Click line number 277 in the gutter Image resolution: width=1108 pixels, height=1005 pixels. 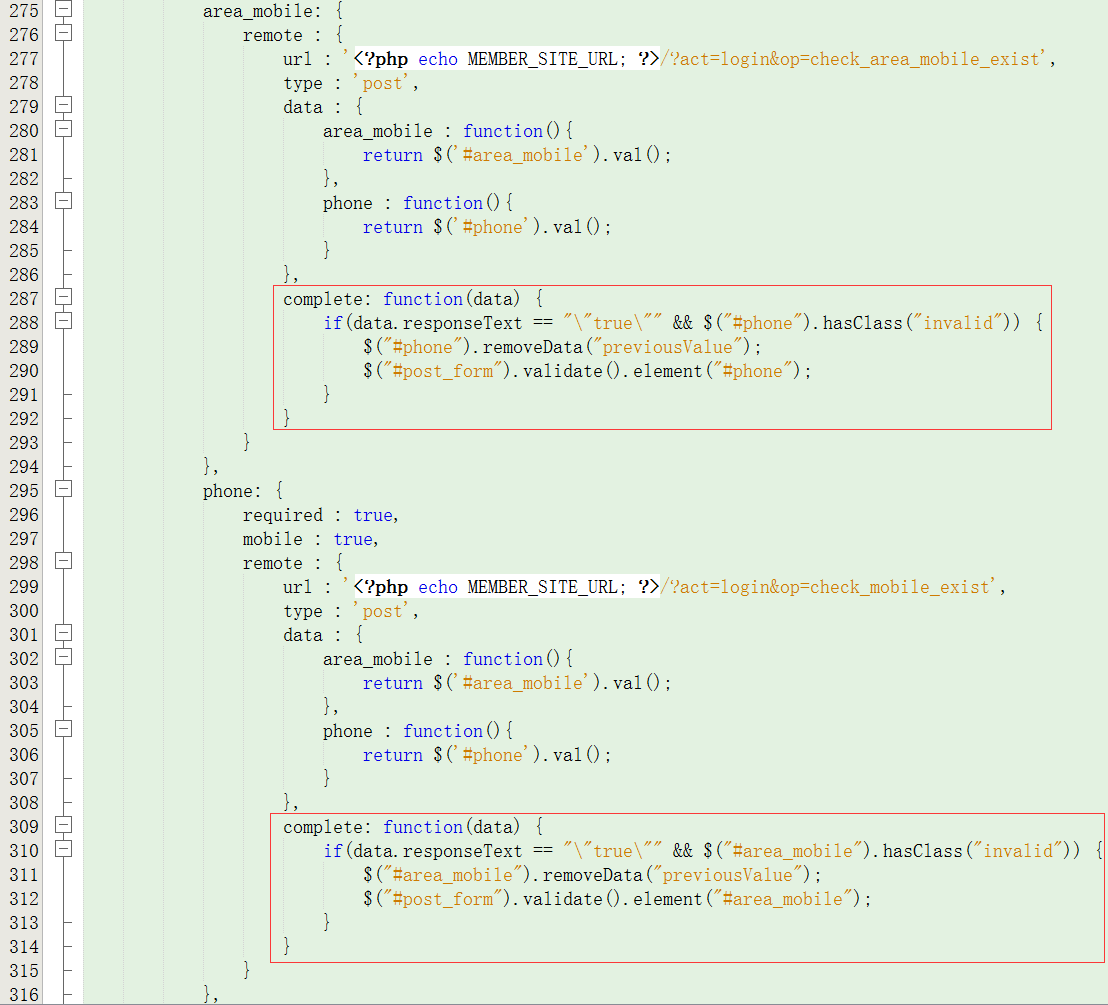(23, 59)
